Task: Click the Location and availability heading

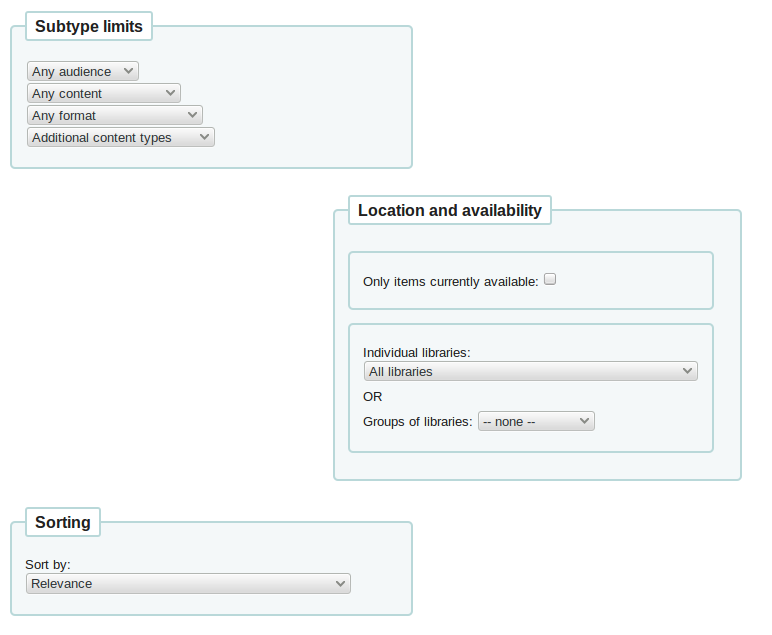Action: click(450, 211)
